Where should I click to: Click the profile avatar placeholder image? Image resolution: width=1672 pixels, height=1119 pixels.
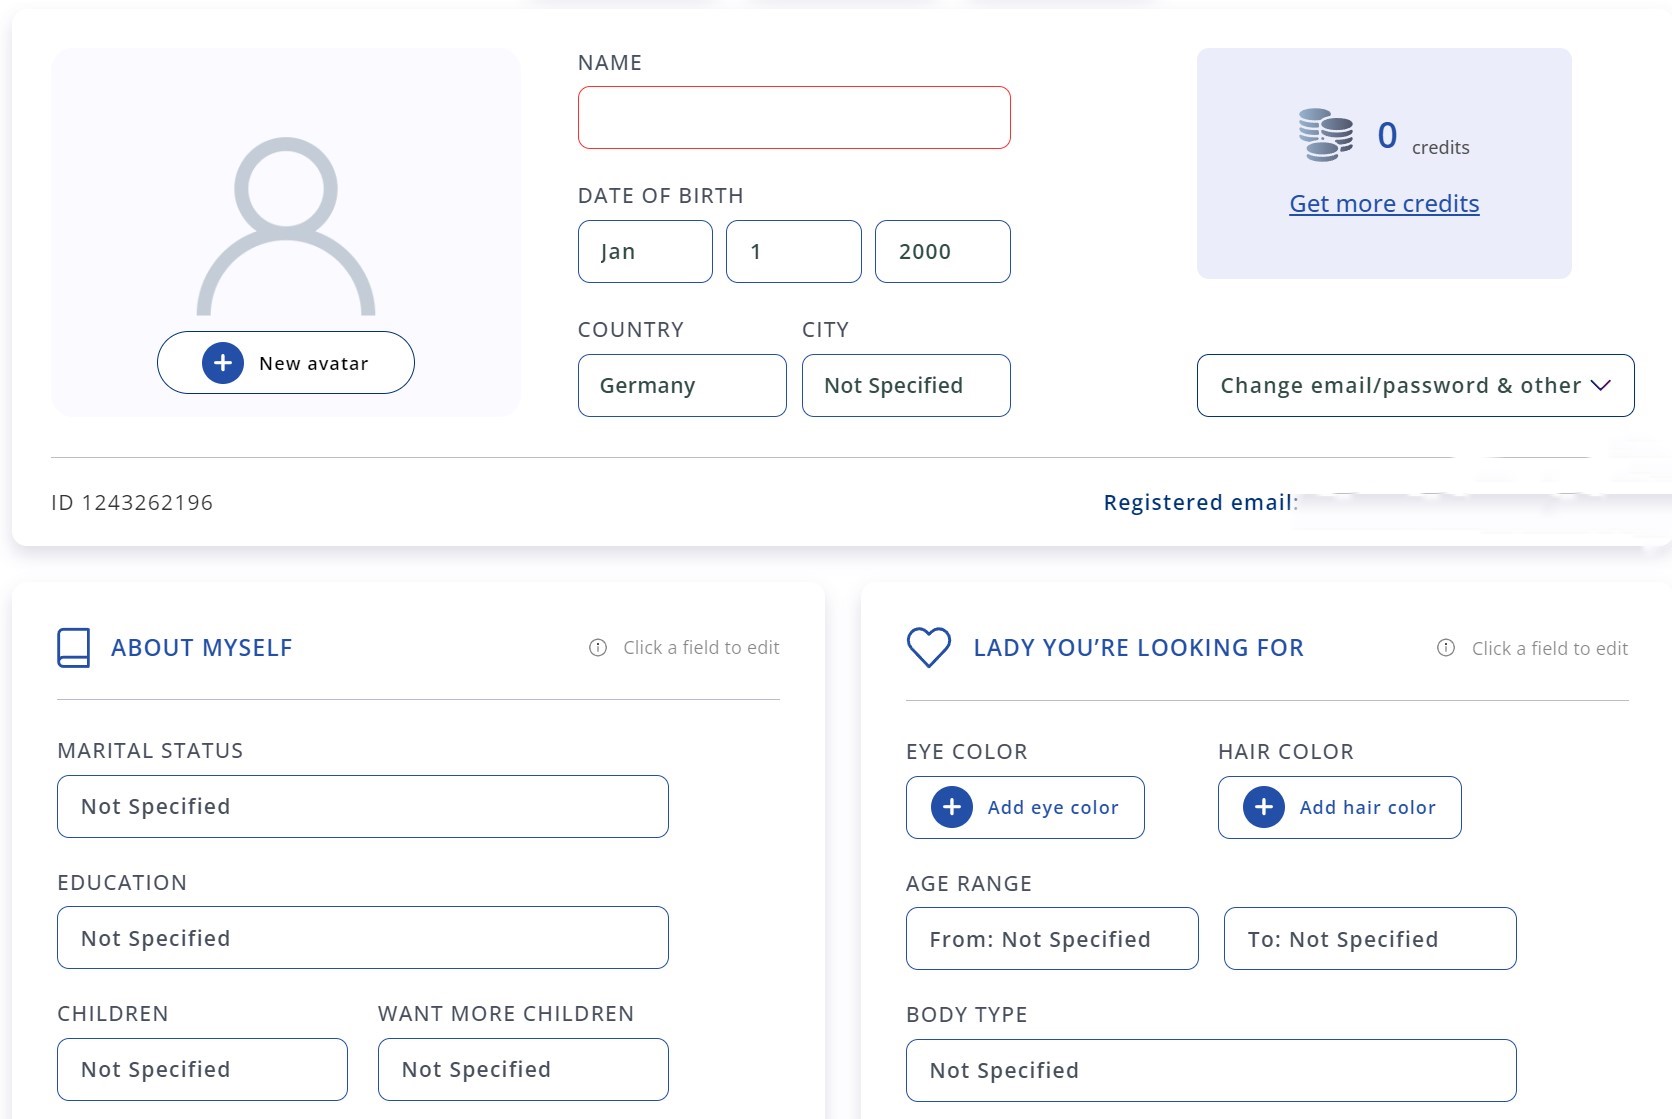tap(286, 227)
